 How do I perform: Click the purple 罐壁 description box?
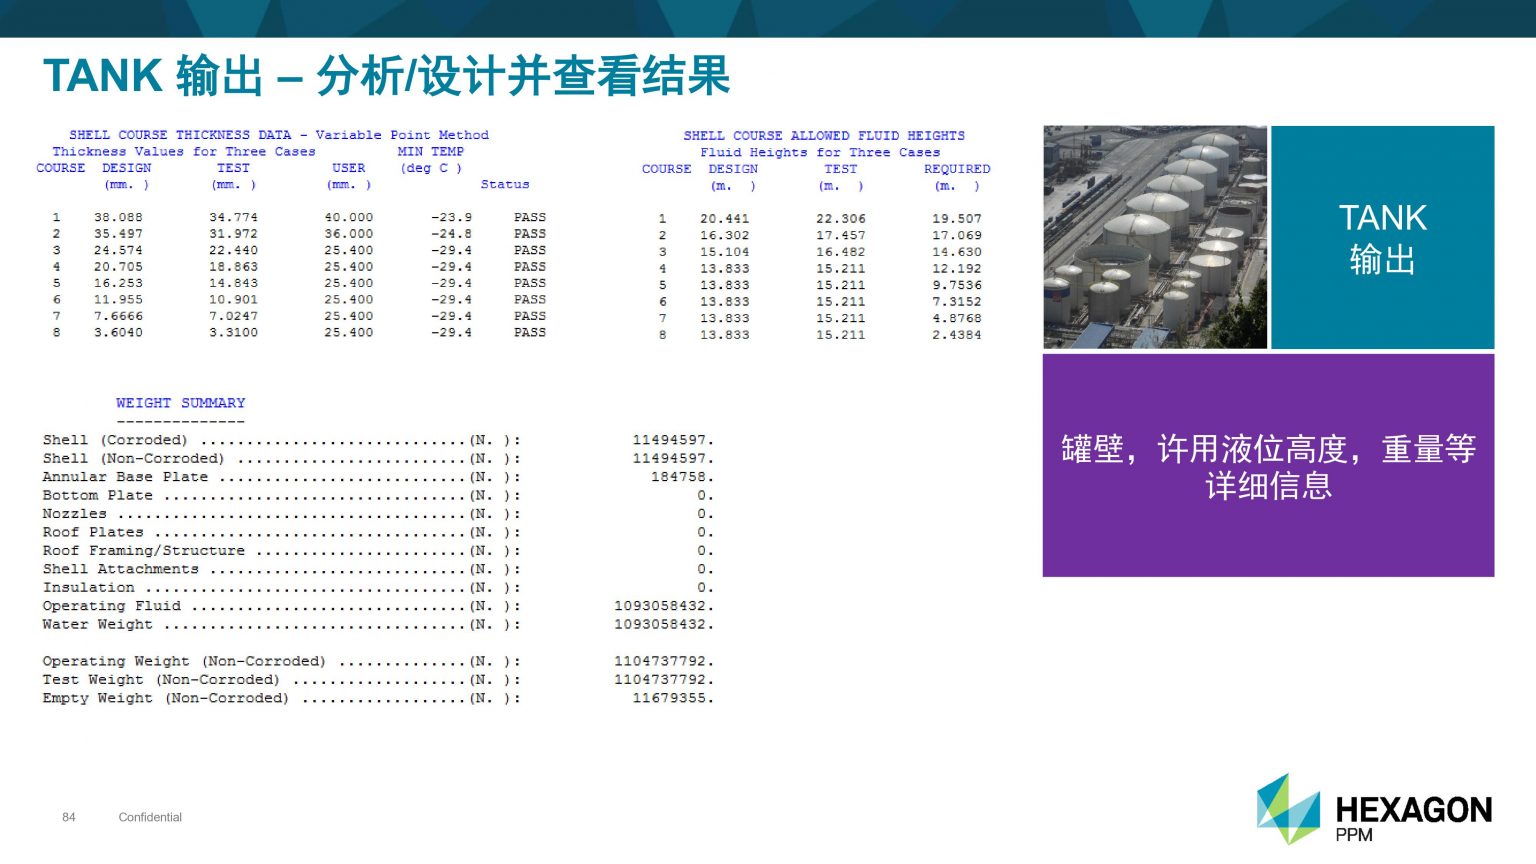pos(1268,465)
